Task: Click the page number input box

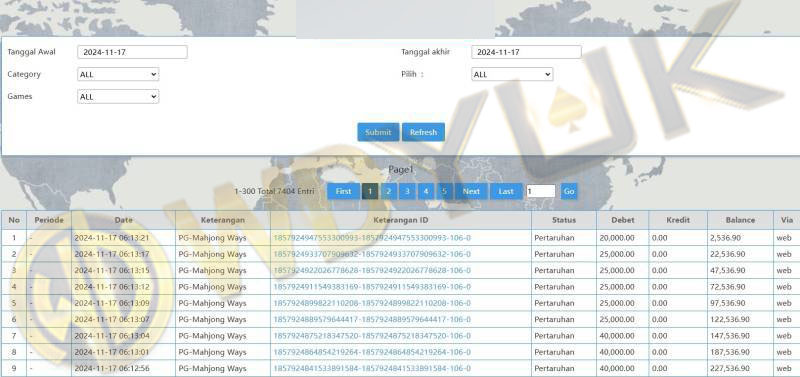Action: point(541,191)
